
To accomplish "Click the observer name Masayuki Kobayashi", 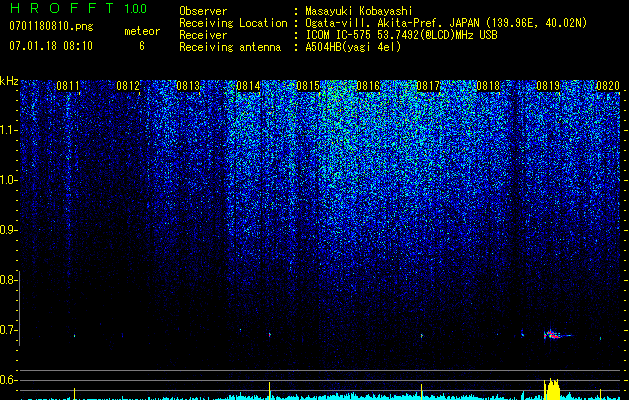I will click(x=359, y=11).
